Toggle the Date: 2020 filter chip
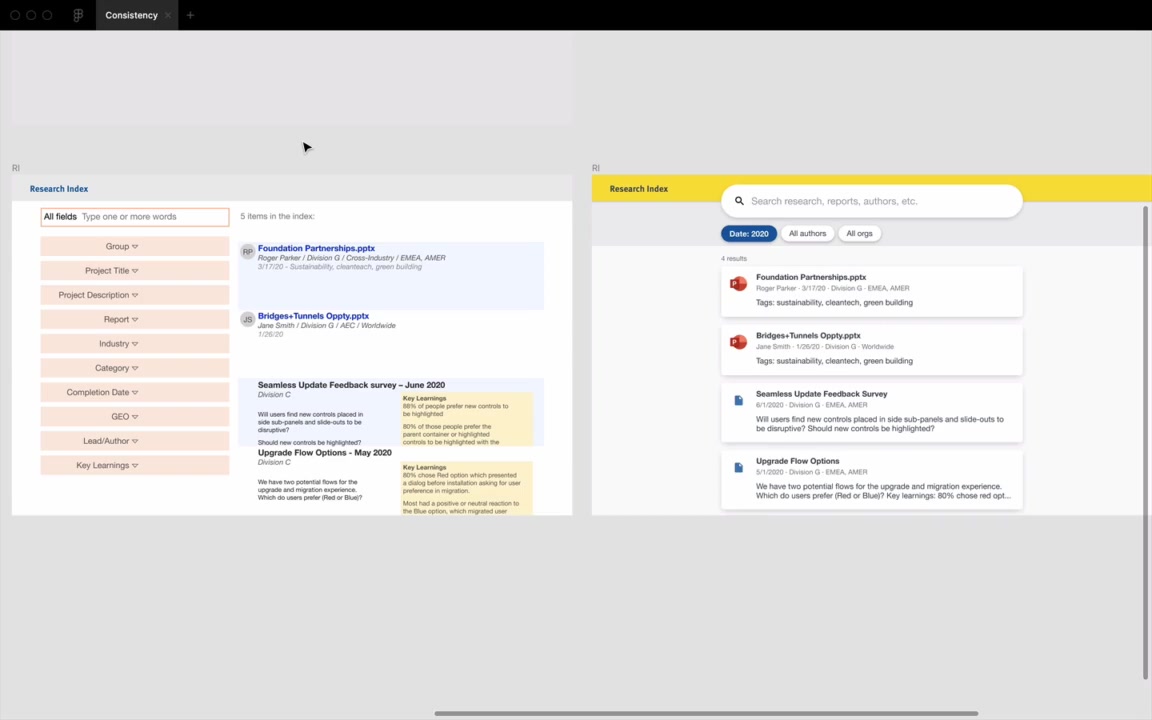 tap(749, 234)
